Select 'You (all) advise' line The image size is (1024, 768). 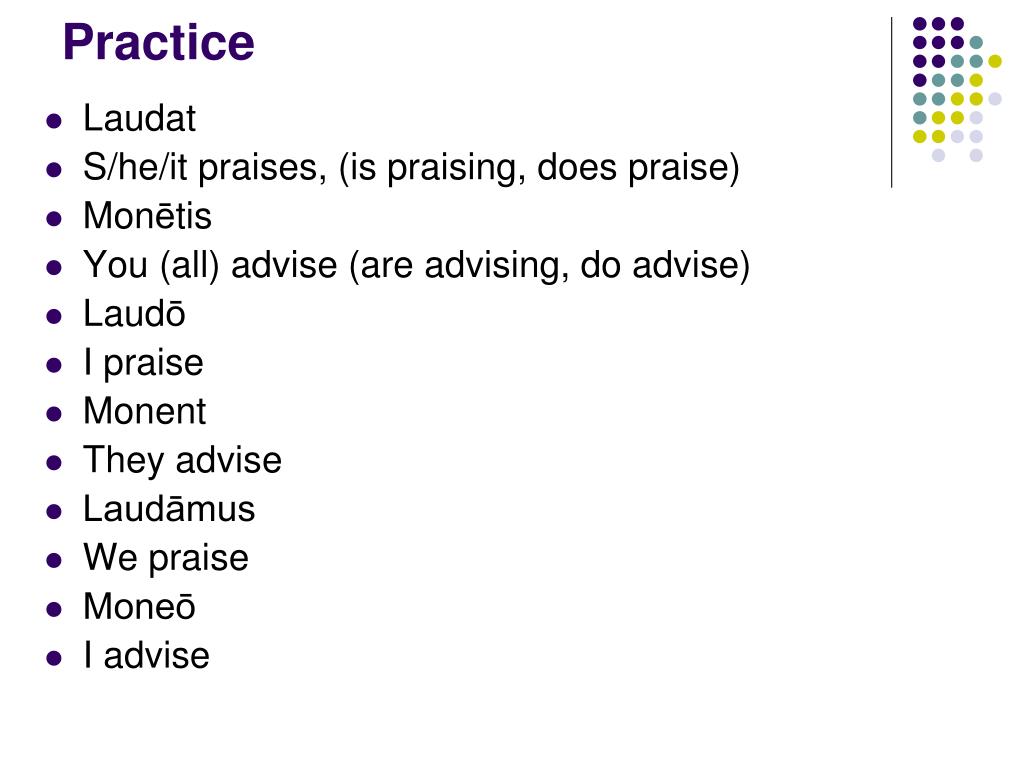click(417, 266)
